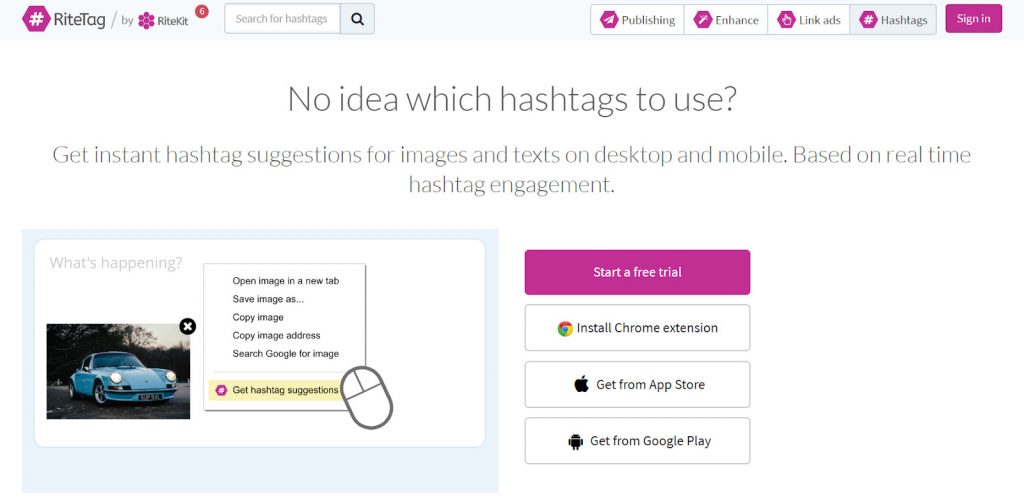Screen dimensions: 1024x497
Task: Install Chrome extension button
Action: click(637, 328)
